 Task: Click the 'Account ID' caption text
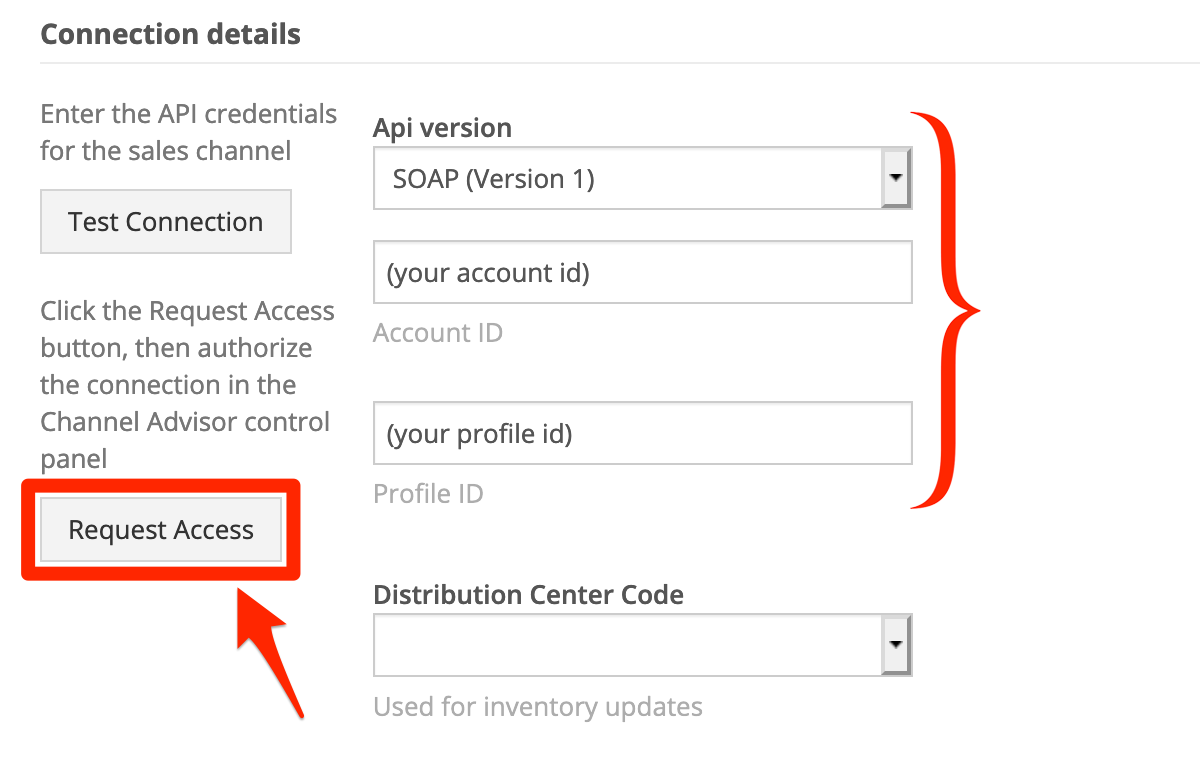point(438,332)
